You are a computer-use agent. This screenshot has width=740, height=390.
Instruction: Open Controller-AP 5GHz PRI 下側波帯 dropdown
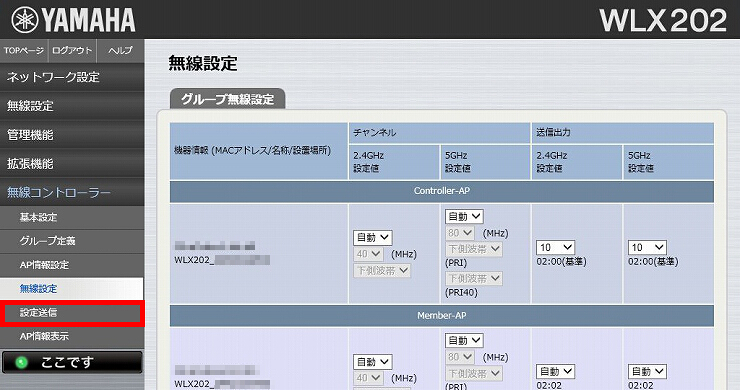pyautogui.click(x=473, y=249)
